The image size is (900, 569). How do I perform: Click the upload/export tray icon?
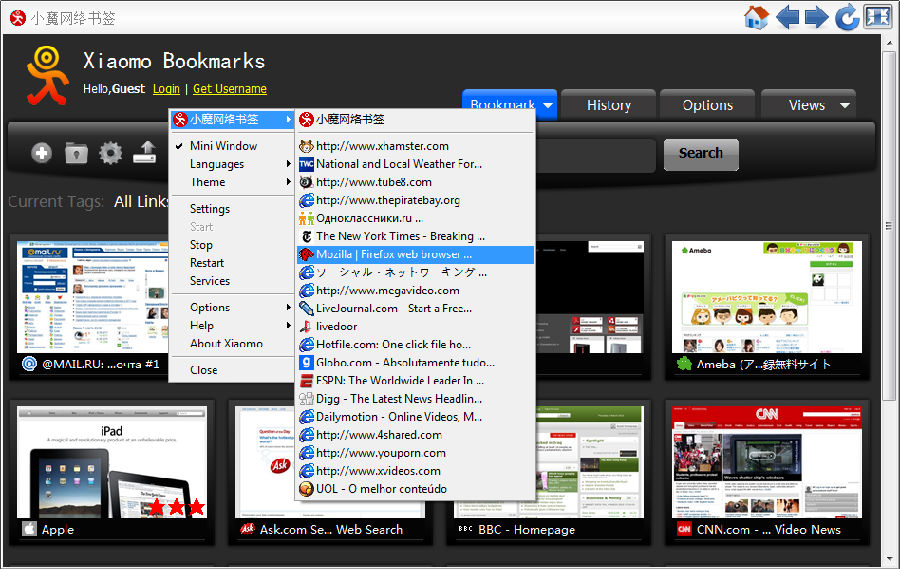point(146,153)
